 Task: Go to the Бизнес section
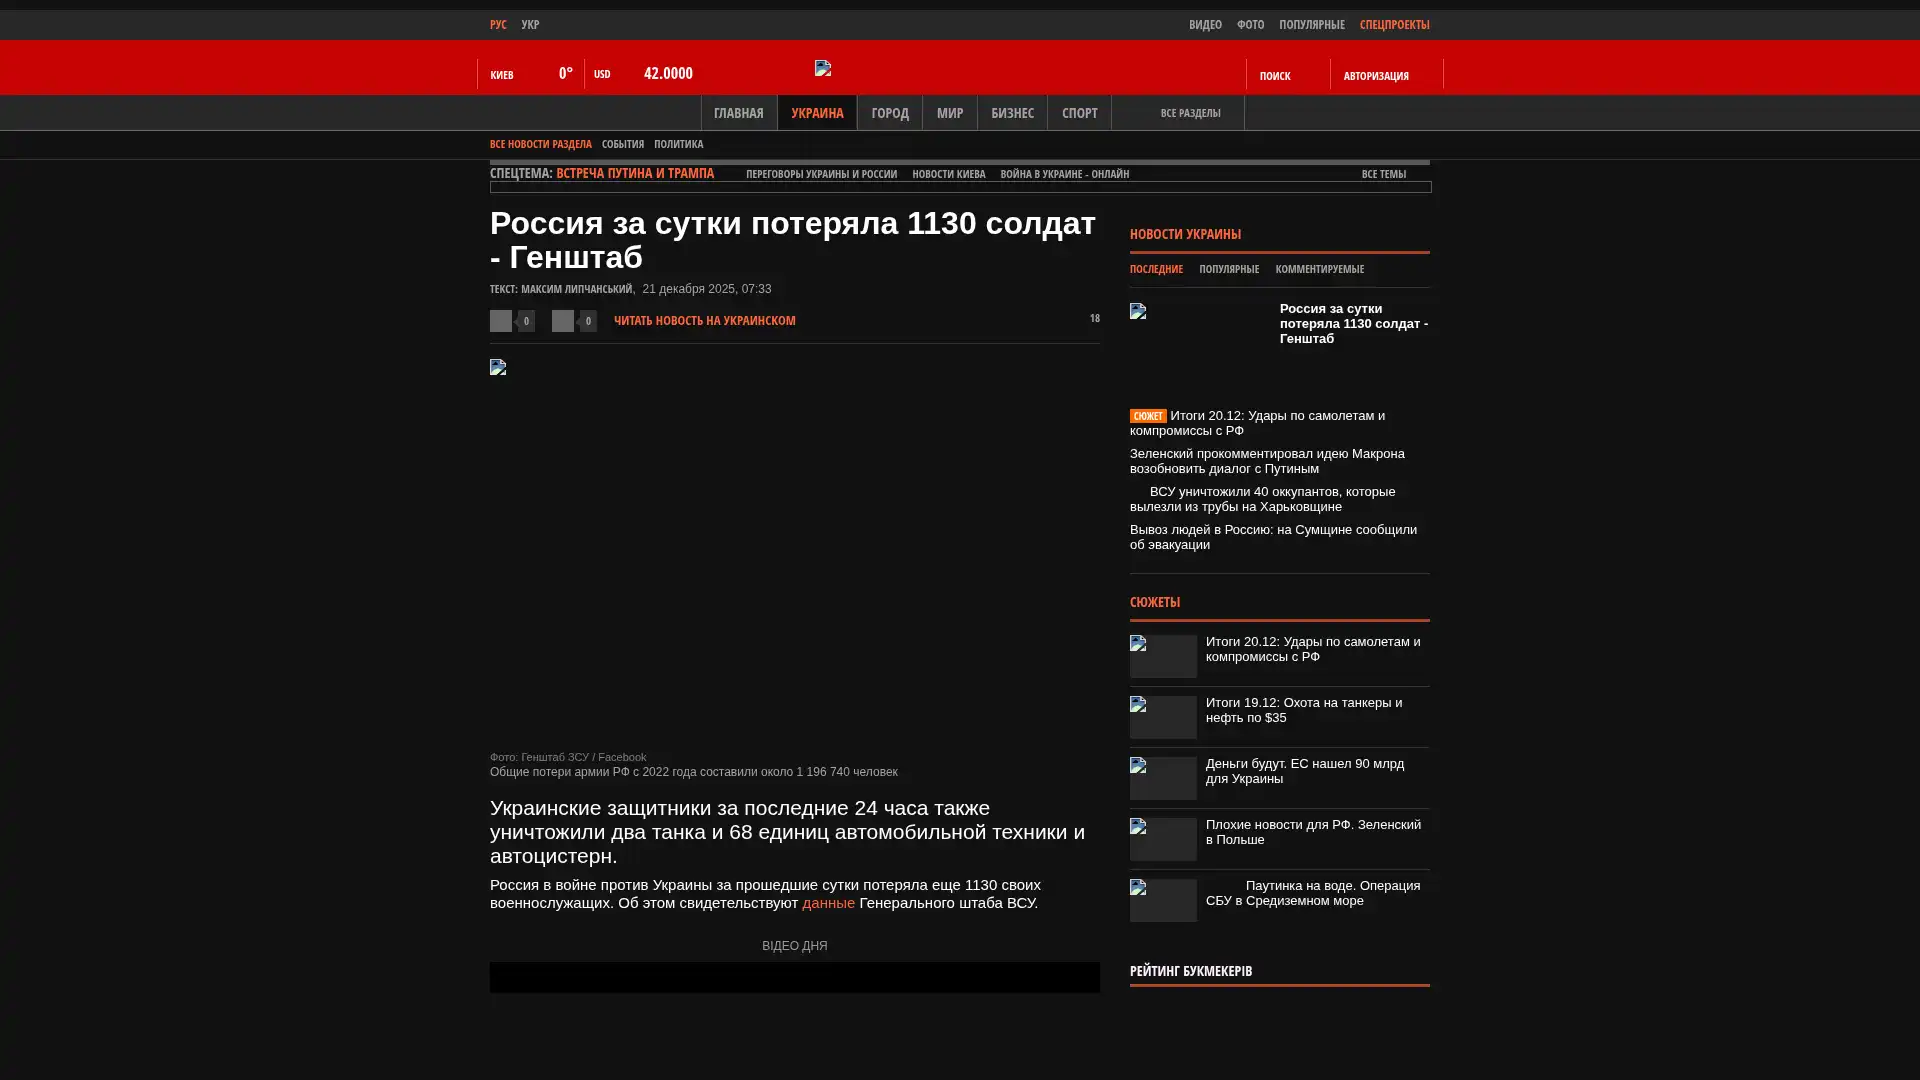coord(1011,113)
